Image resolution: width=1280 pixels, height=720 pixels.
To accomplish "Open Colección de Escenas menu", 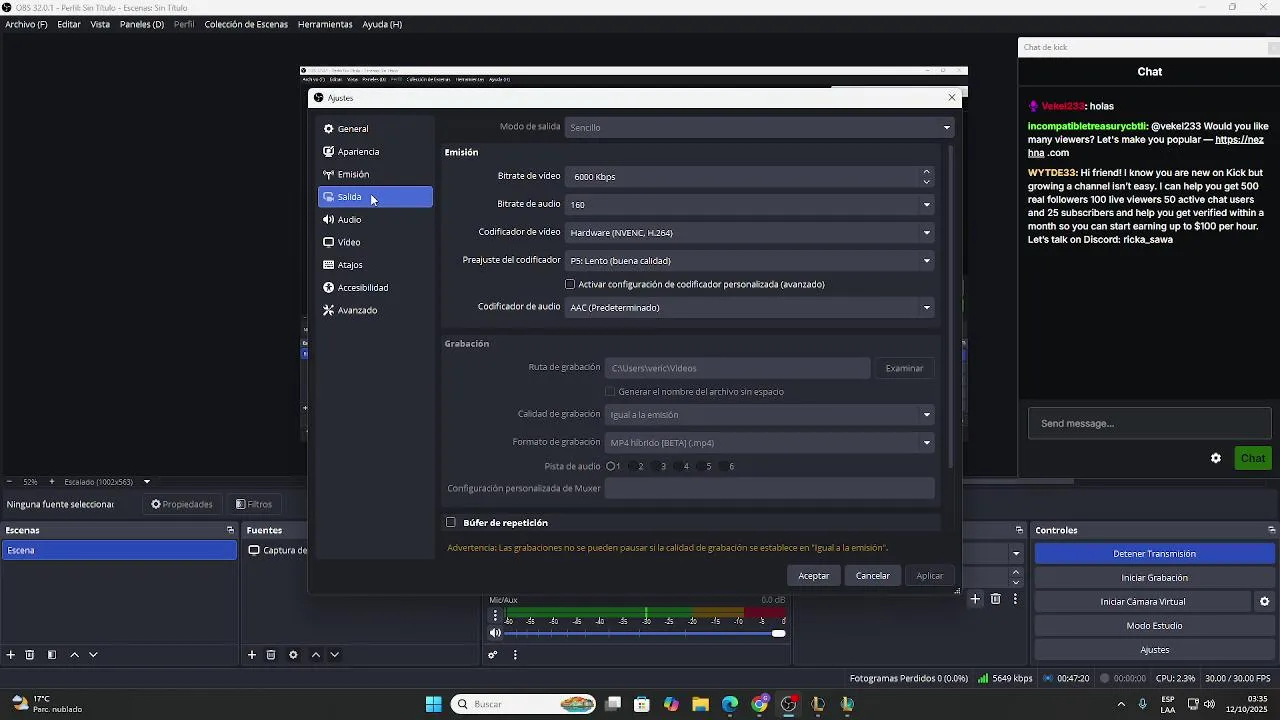I will coord(246,24).
